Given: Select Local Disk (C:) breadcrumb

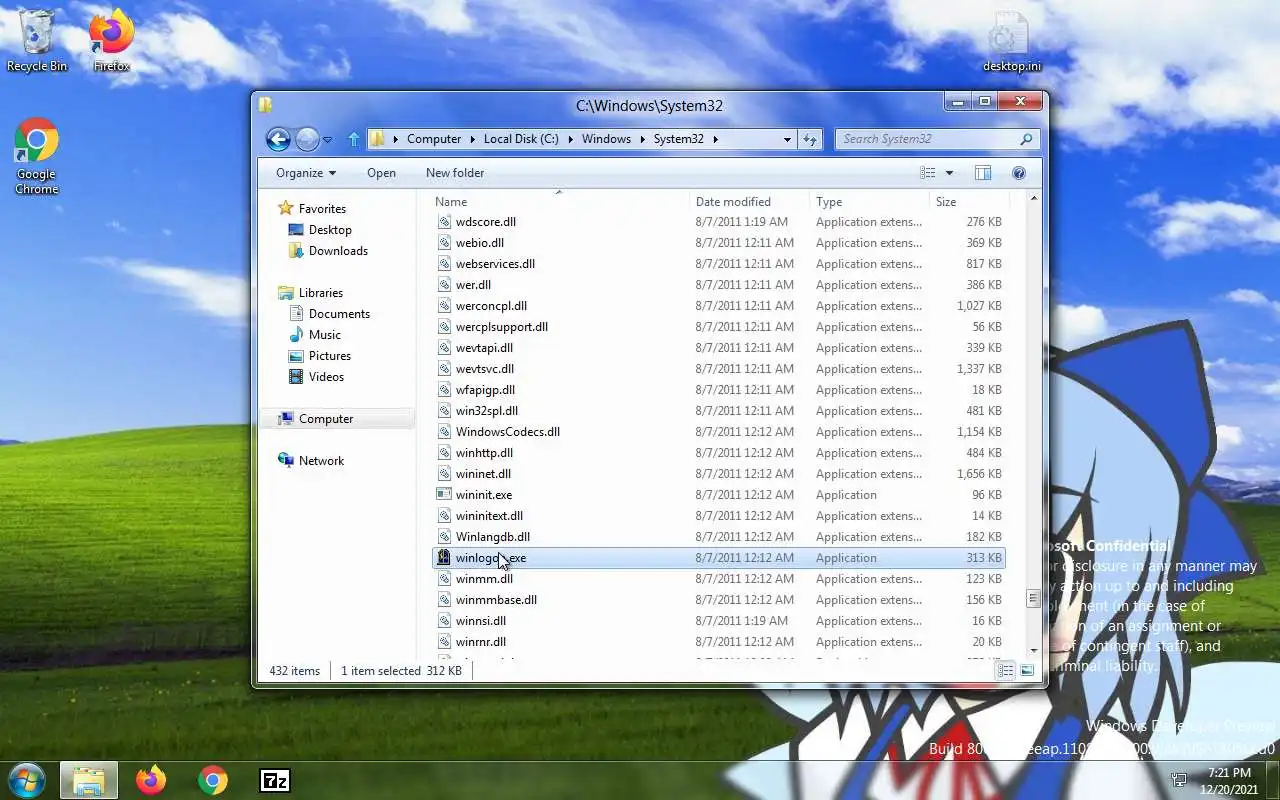Looking at the screenshot, I should click(521, 139).
